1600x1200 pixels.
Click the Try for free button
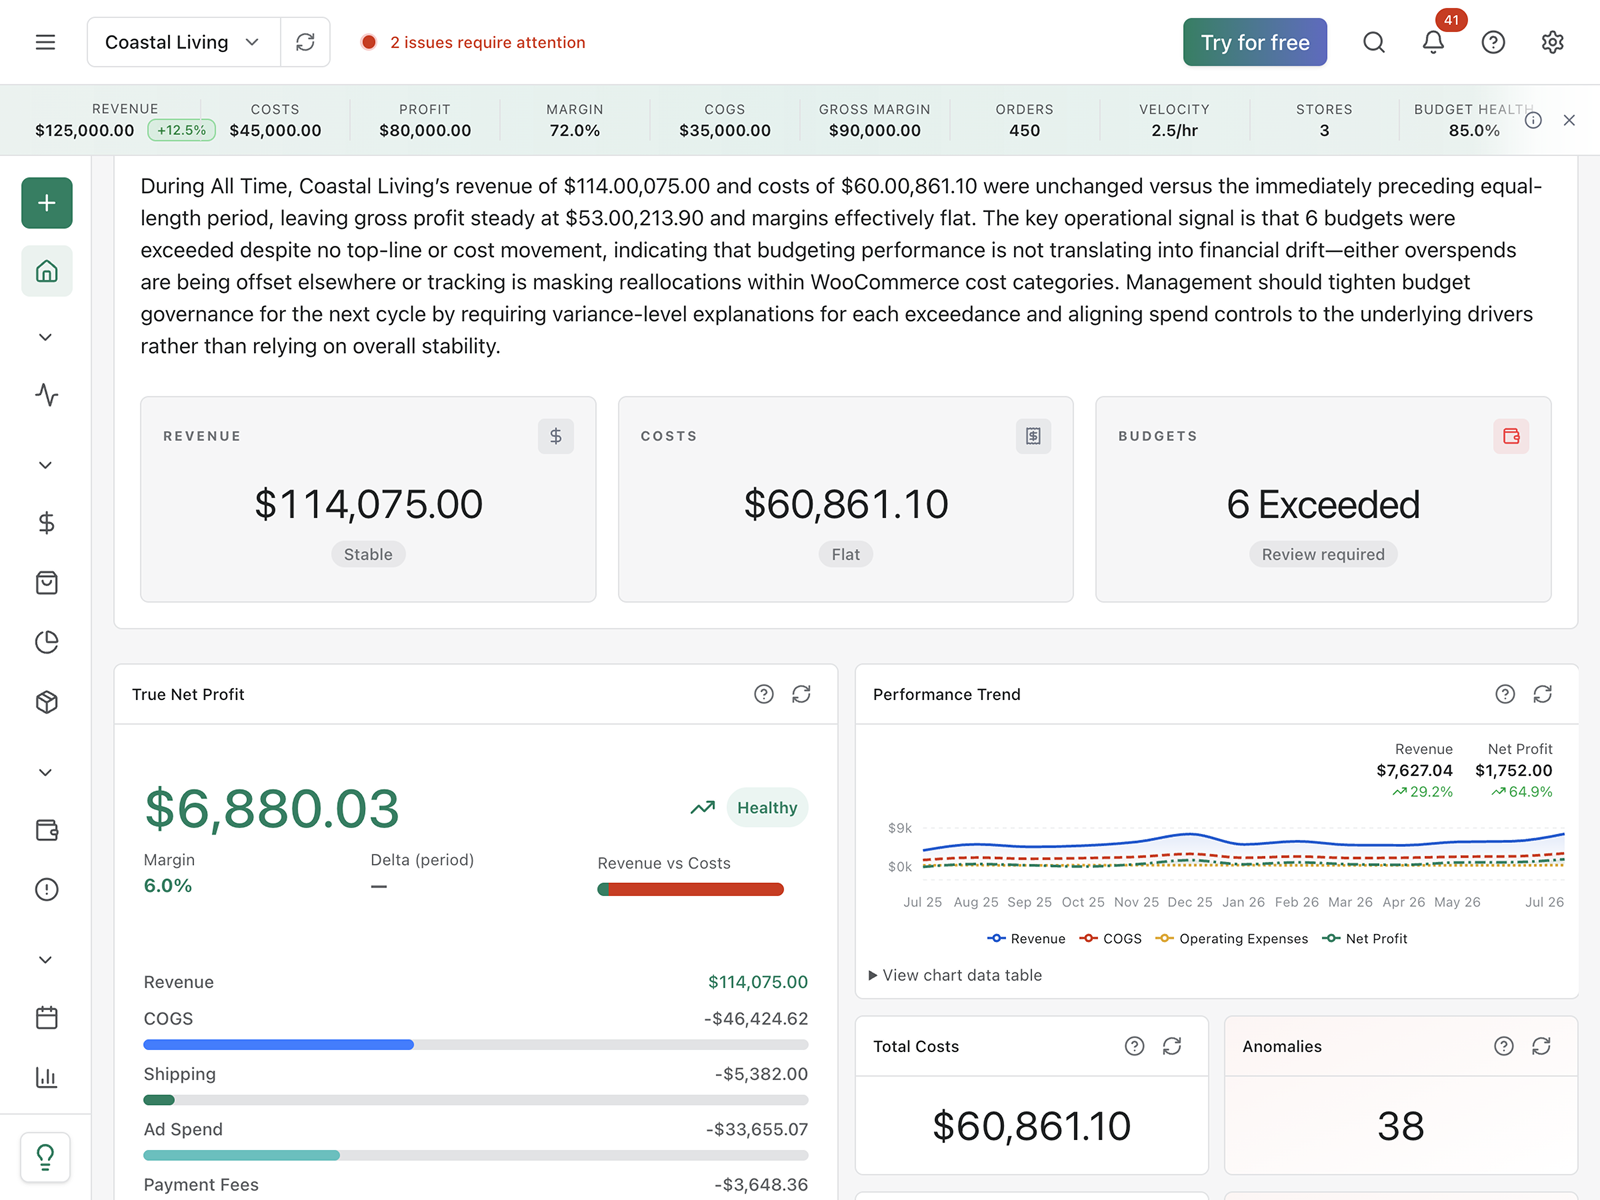(1255, 42)
